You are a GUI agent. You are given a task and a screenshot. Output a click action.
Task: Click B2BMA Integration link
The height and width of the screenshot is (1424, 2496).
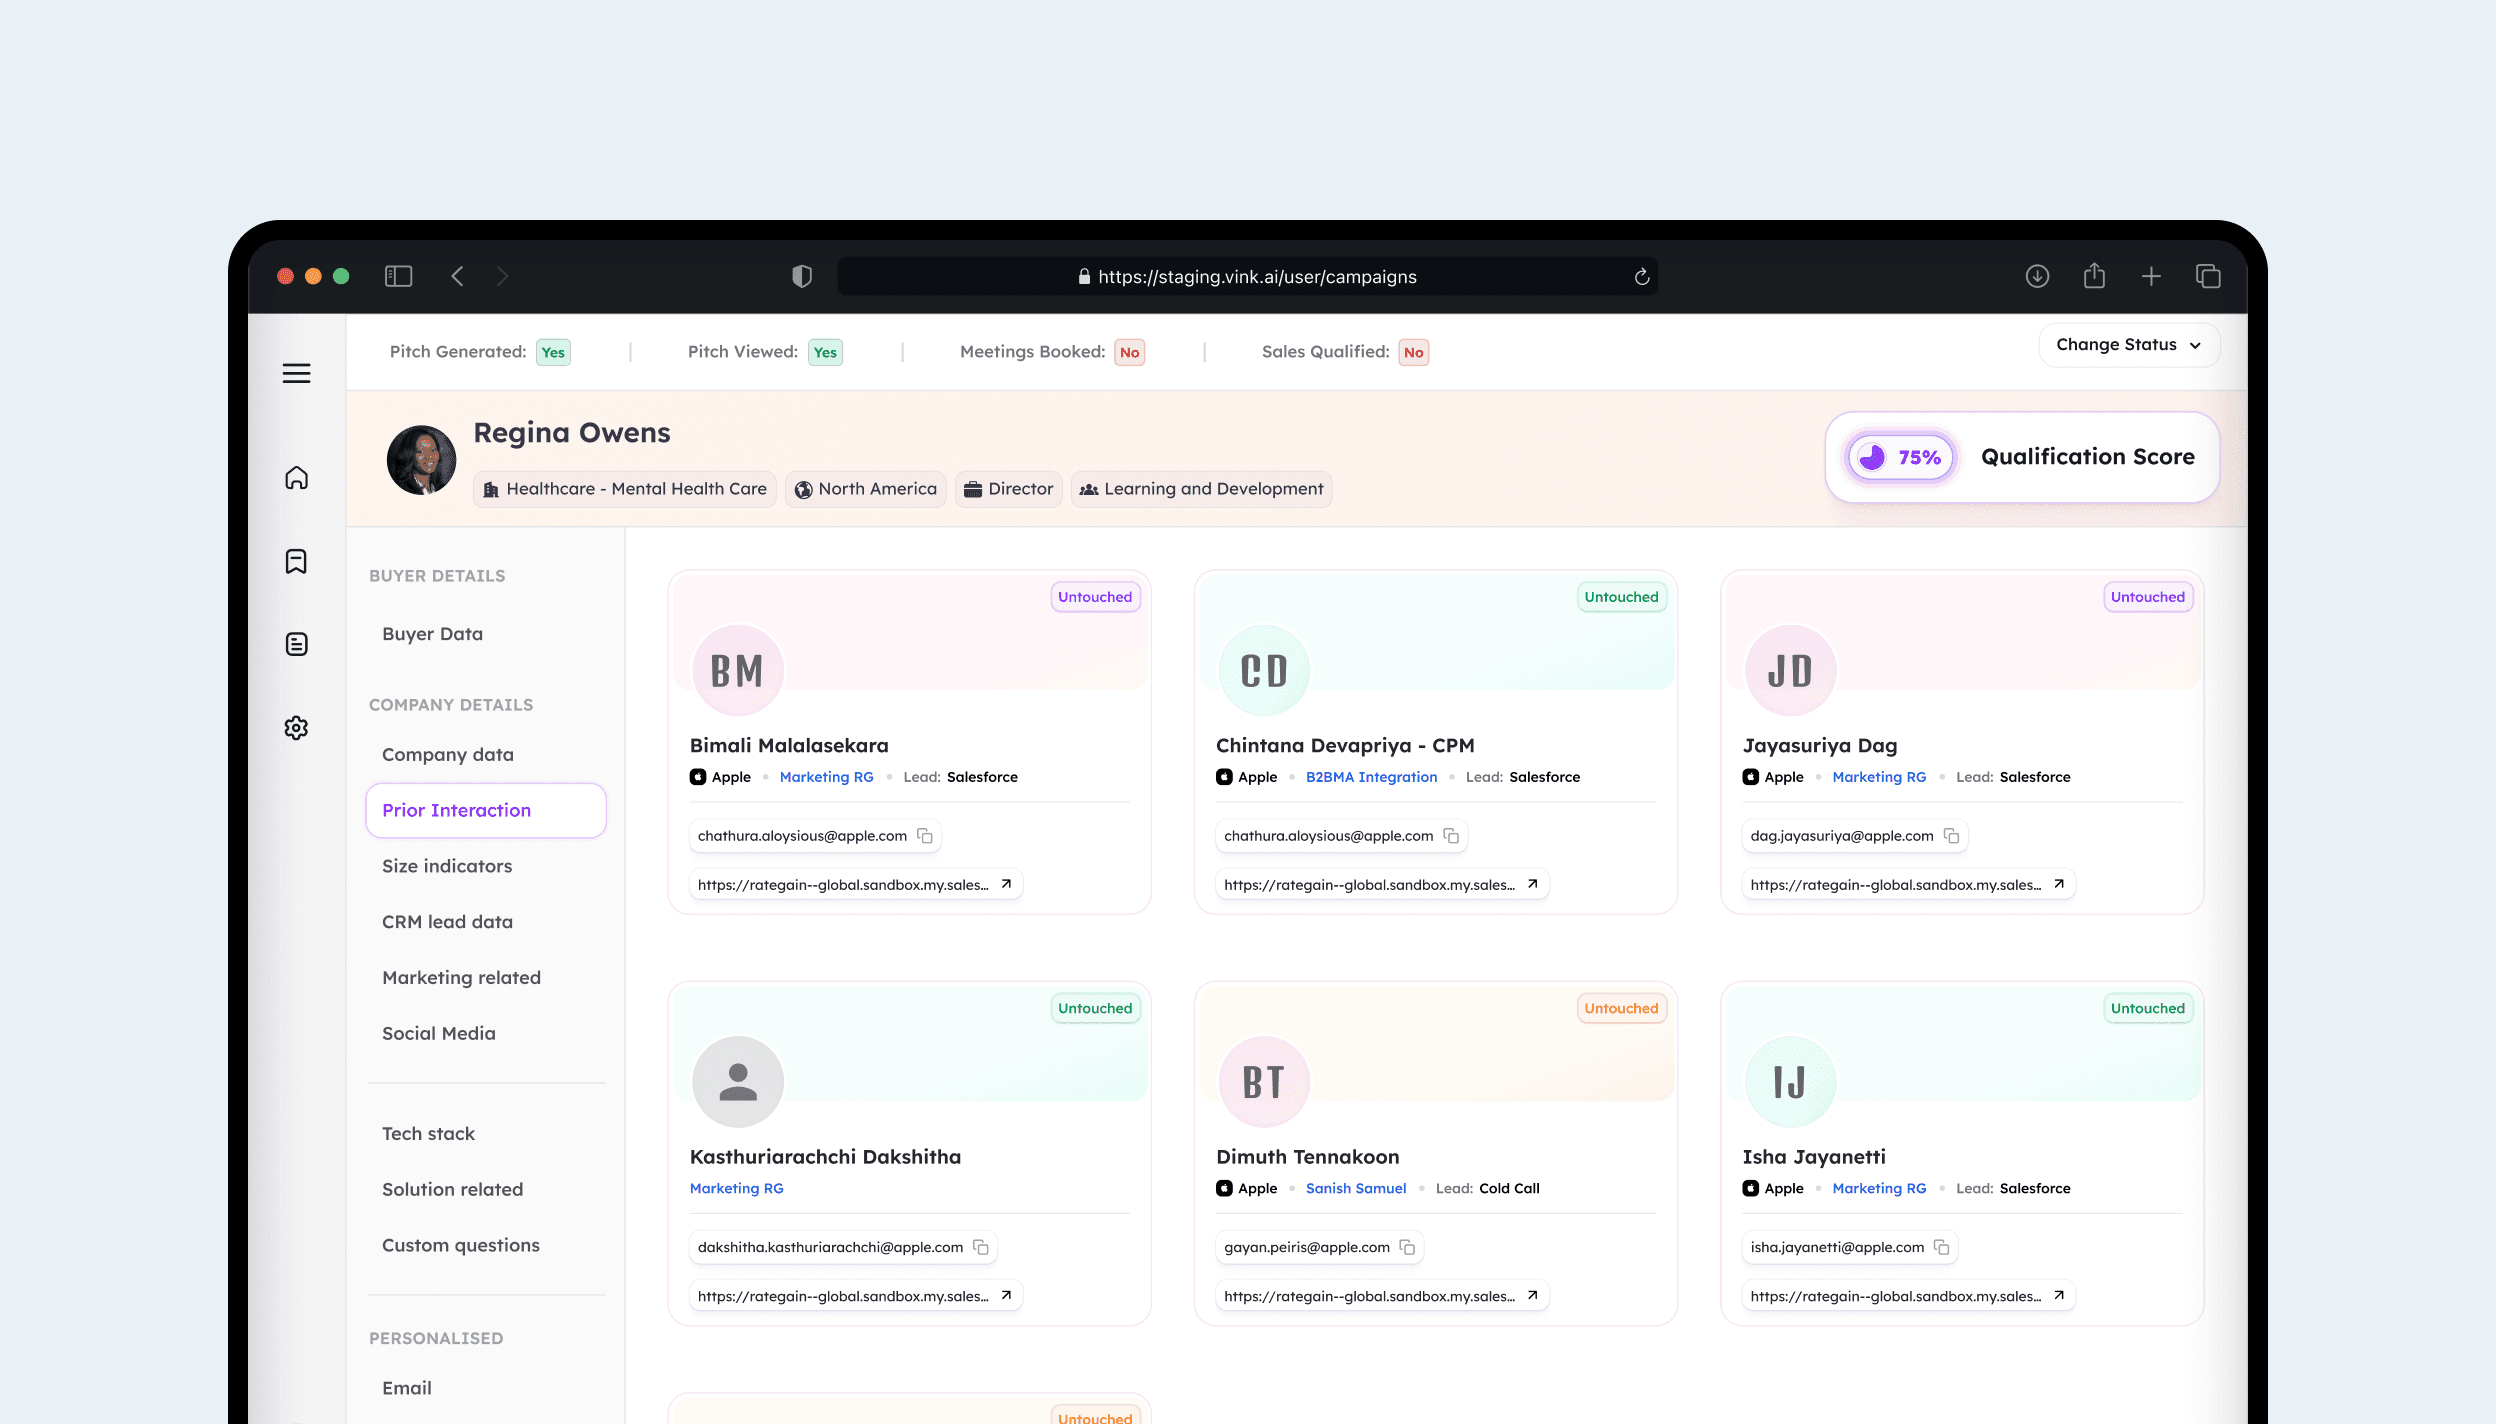tap(1371, 777)
